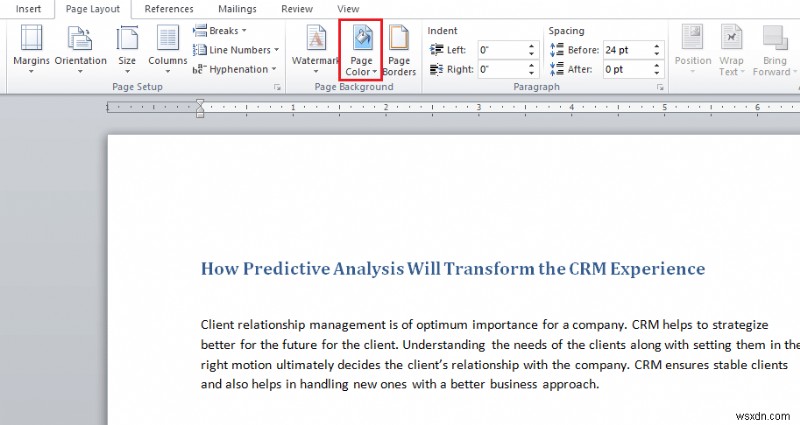Increase the left indent with the up arrow
This screenshot has height=425, width=800.
point(532,46)
